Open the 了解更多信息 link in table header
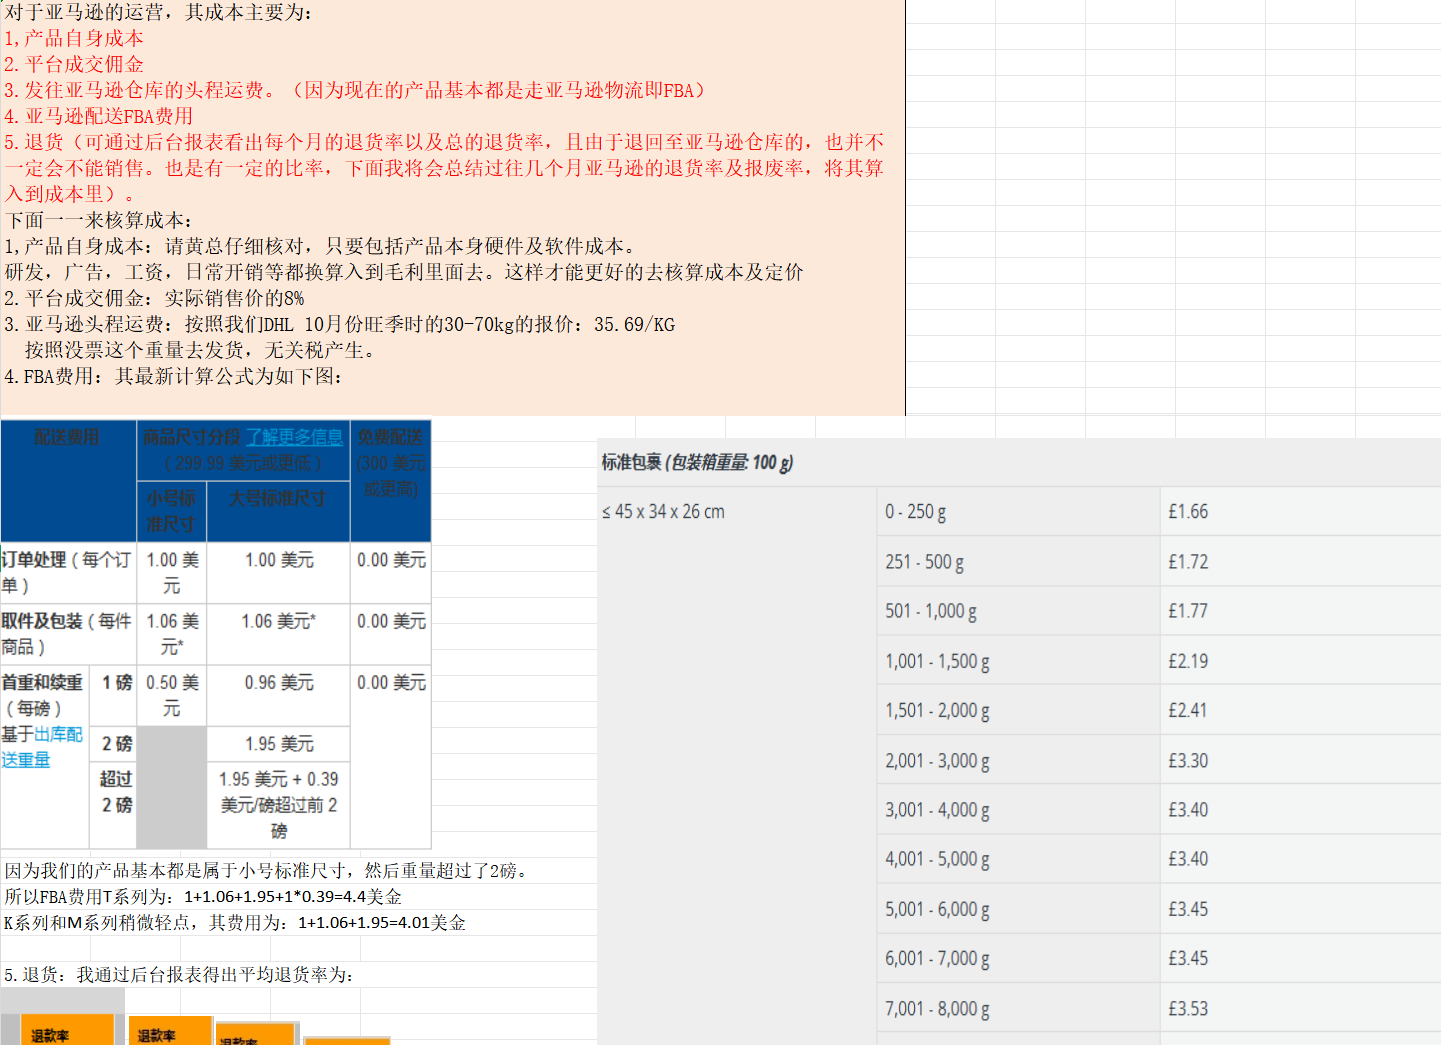Screen dimensions: 1441x1045 point(294,437)
